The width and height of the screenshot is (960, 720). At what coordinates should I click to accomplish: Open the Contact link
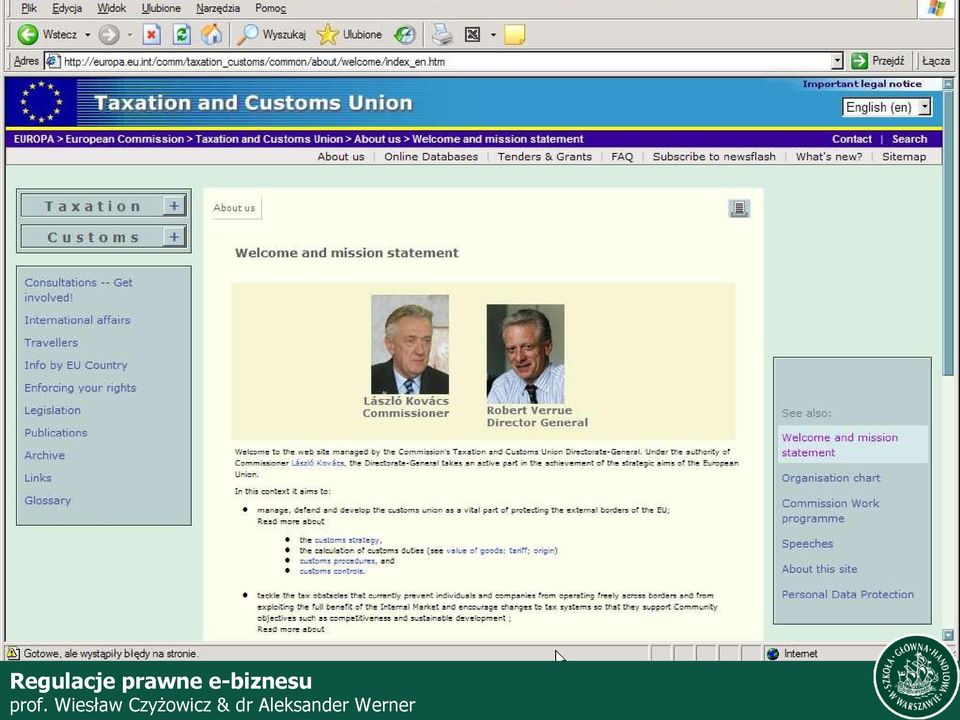(852, 139)
